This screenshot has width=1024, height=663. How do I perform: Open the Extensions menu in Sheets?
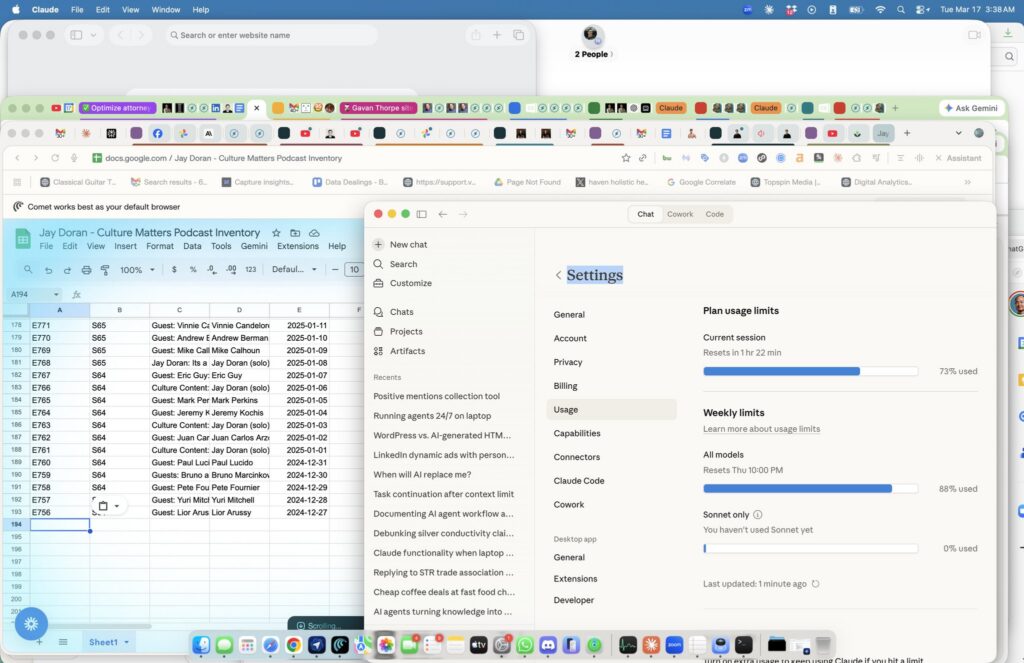pyautogui.click(x=297, y=246)
